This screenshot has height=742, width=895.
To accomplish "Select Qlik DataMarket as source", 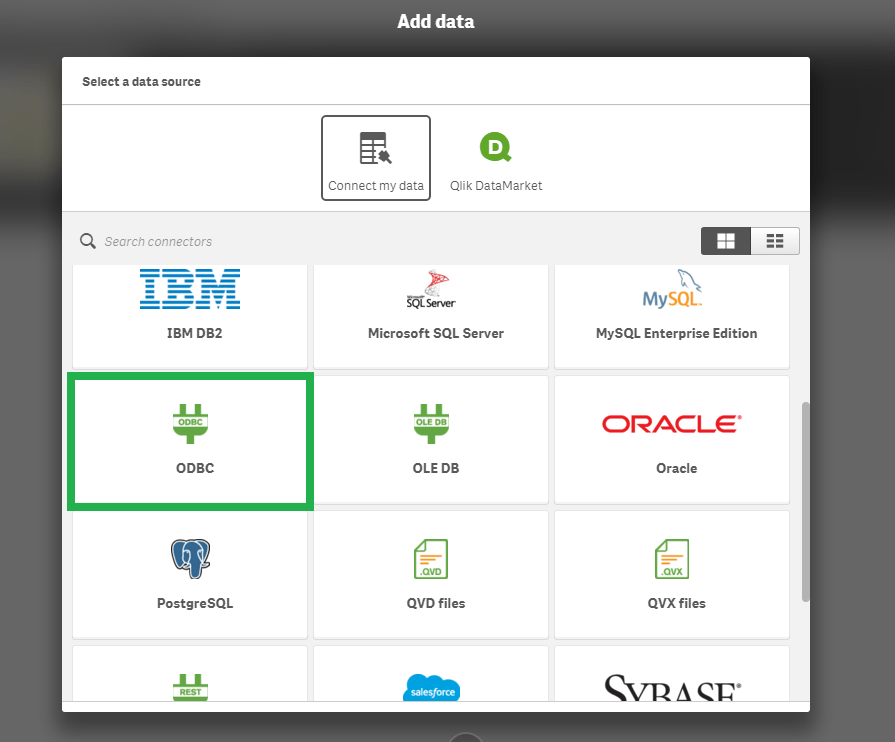I will (x=496, y=158).
